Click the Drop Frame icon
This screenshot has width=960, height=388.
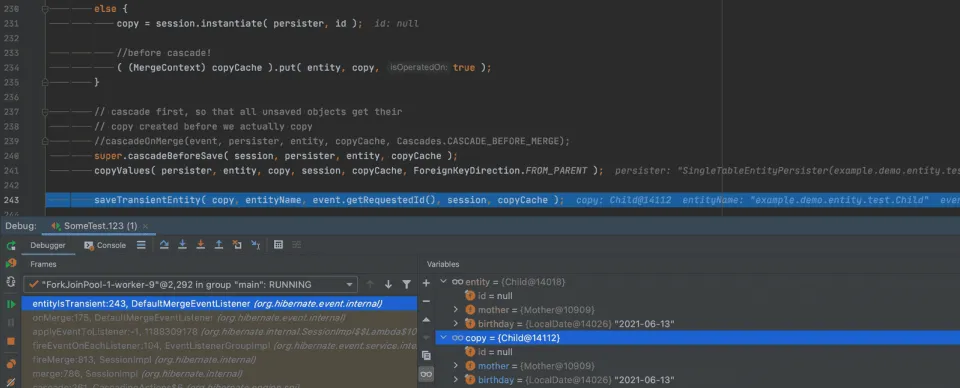(x=237, y=245)
